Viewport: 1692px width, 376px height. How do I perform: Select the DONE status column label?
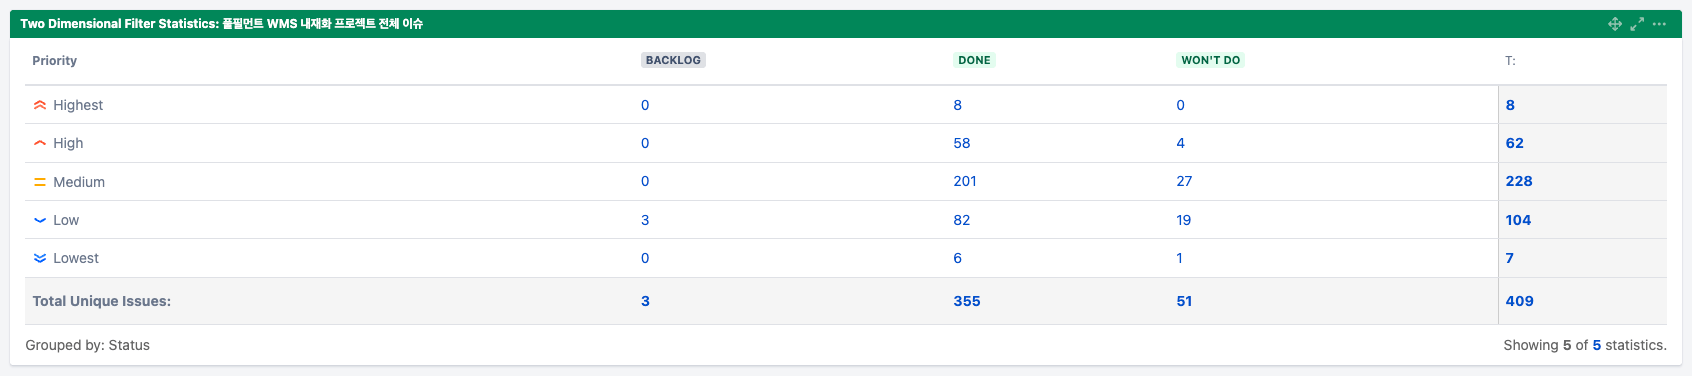pos(974,60)
